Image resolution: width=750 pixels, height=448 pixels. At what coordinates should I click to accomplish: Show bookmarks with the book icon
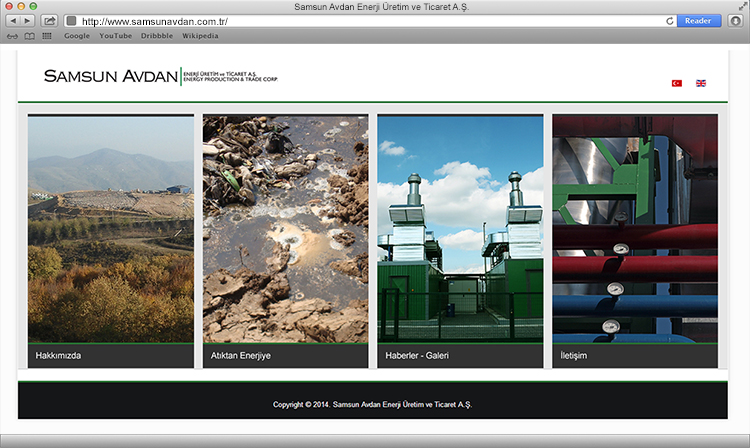pyautogui.click(x=30, y=36)
